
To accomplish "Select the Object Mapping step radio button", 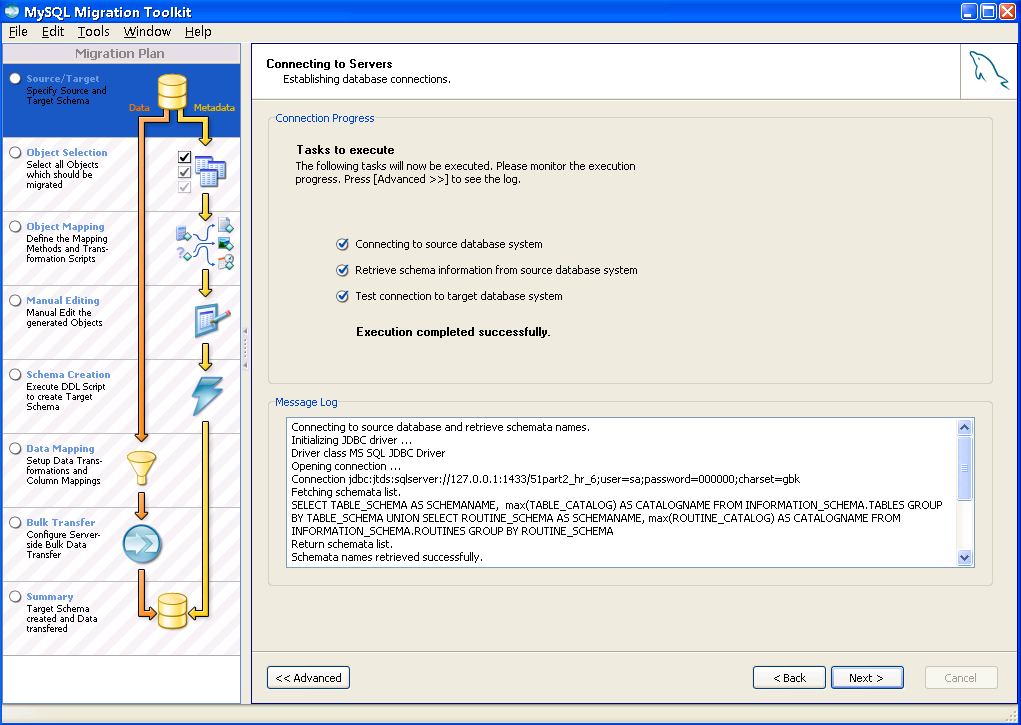I will (x=15, y=227).
